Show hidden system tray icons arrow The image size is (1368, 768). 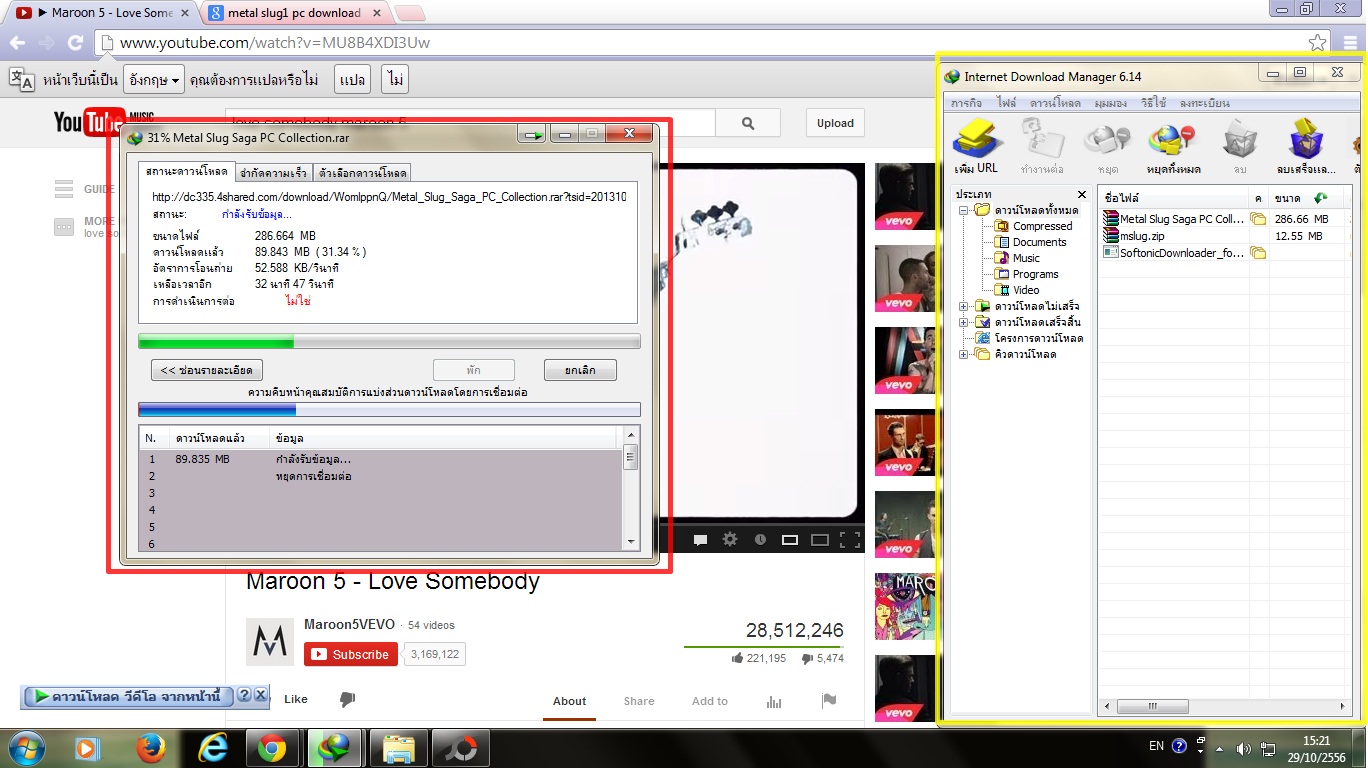click(x=1218, y=748)
